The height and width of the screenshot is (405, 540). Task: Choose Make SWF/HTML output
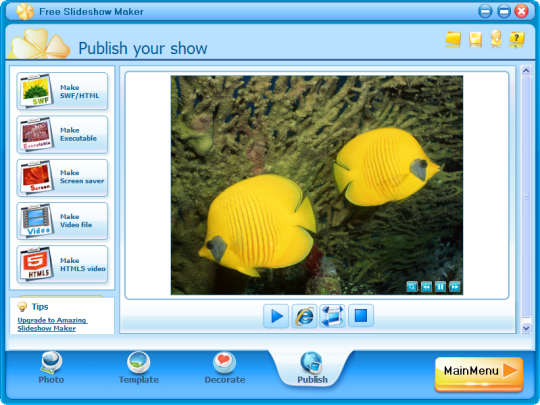pos(62,91)
